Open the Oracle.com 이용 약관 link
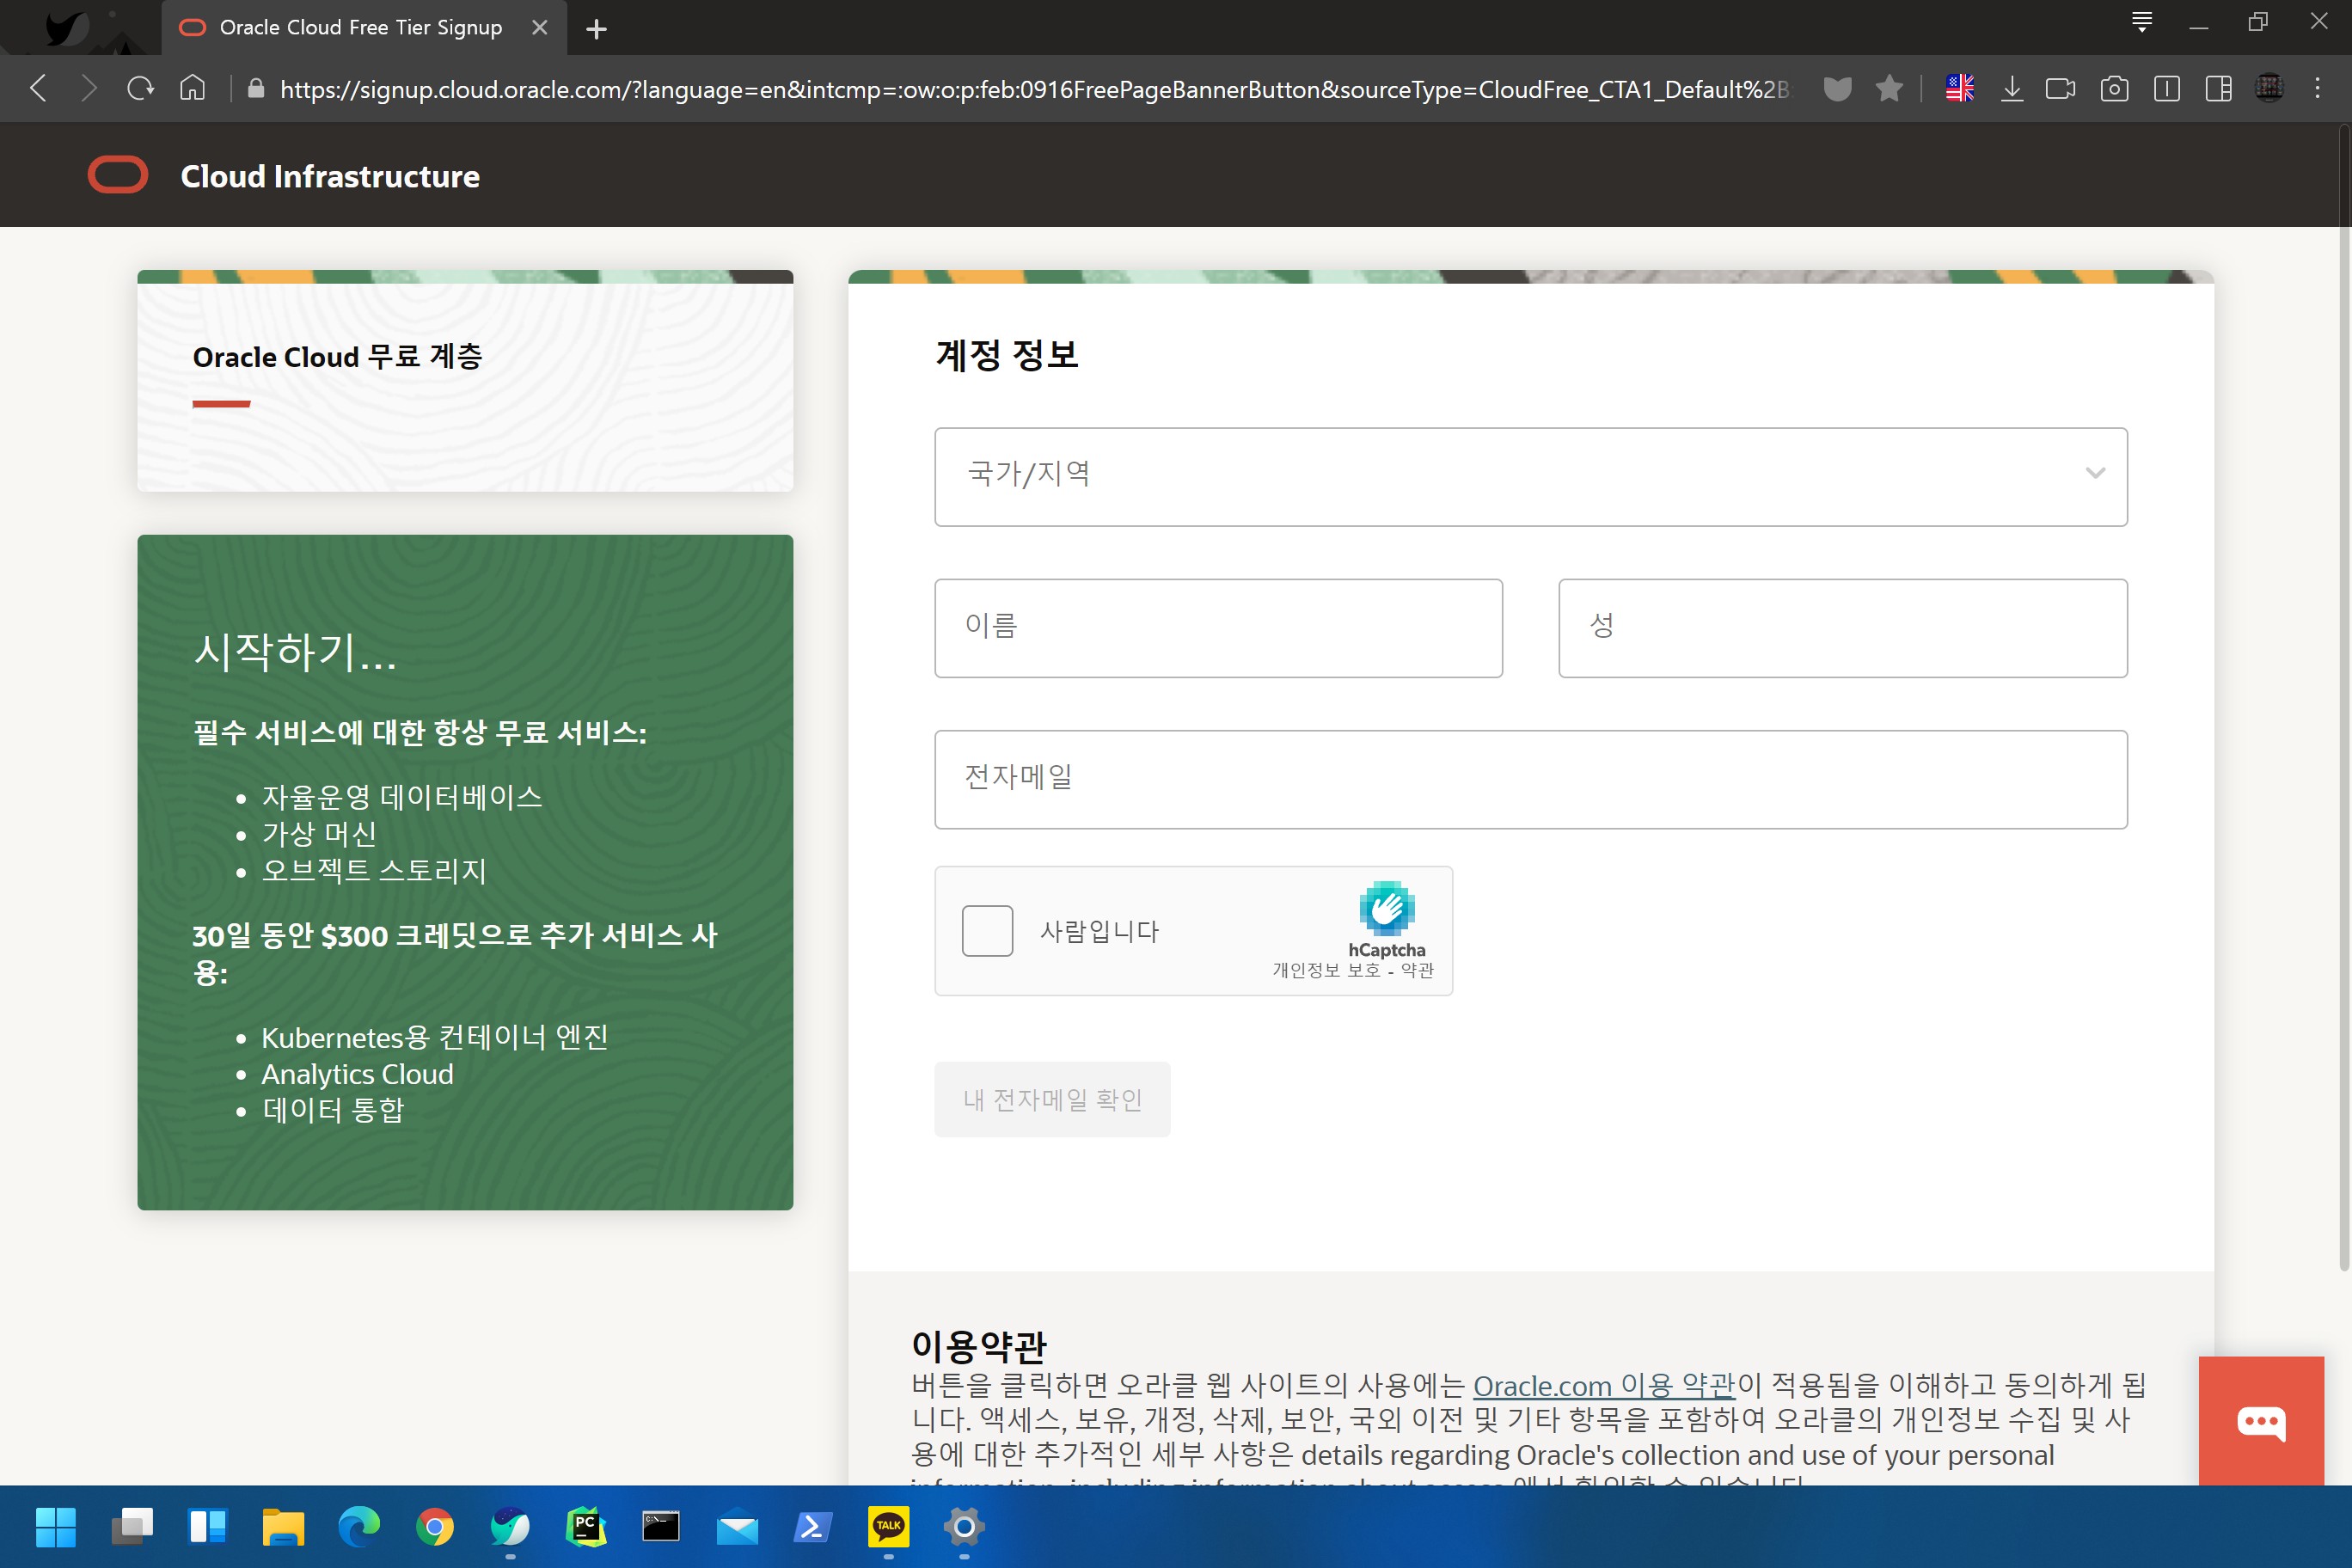Viewport: 2352px width, 1568px height. coord(1603,1385)
